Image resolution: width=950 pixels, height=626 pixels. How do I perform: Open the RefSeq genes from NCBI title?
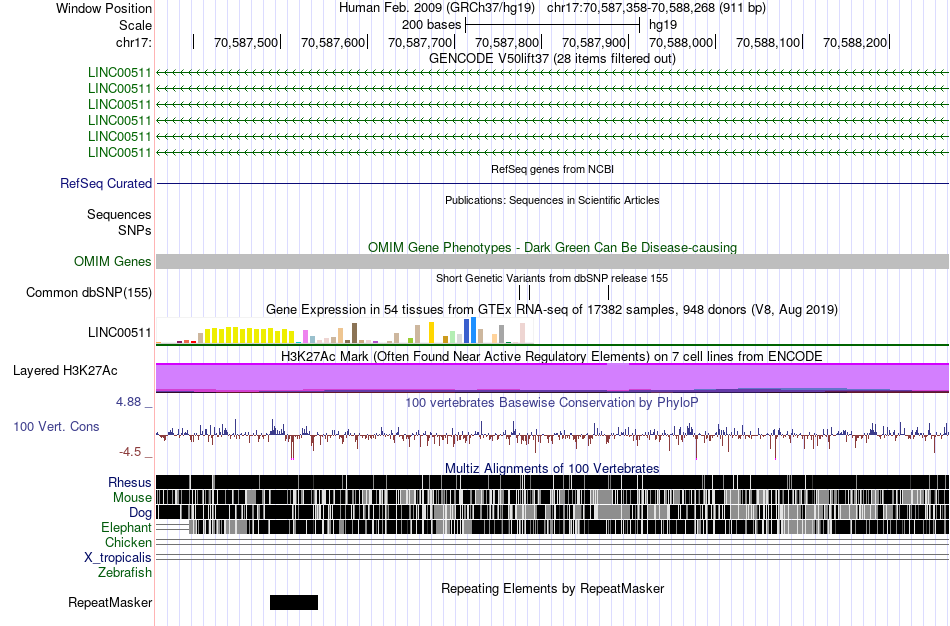[552, 169]
